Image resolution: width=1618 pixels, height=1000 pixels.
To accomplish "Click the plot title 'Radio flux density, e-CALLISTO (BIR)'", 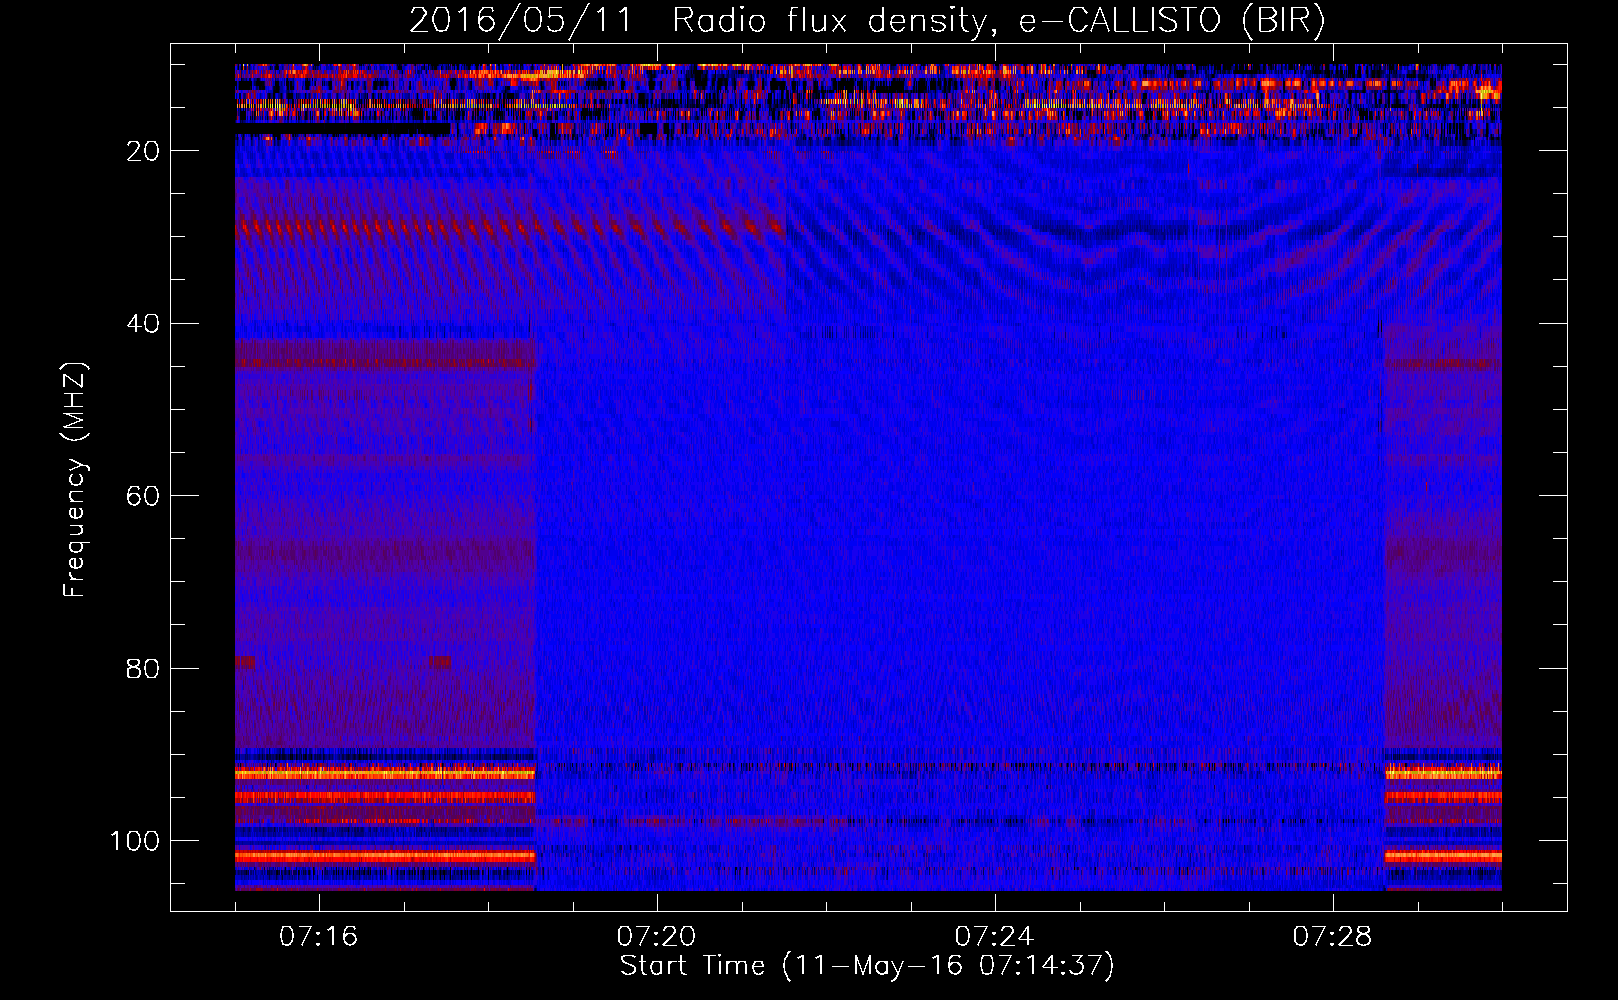I will click(999, 21).
